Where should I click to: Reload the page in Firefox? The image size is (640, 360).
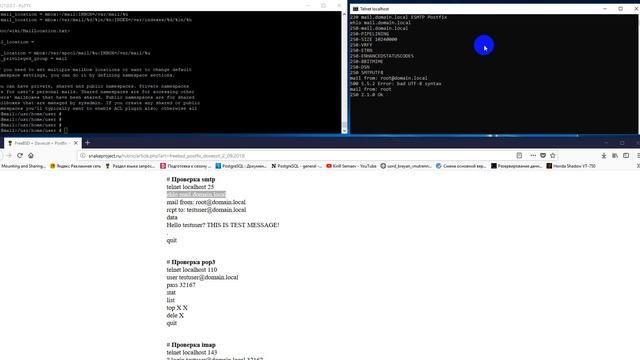click(20, 156)
